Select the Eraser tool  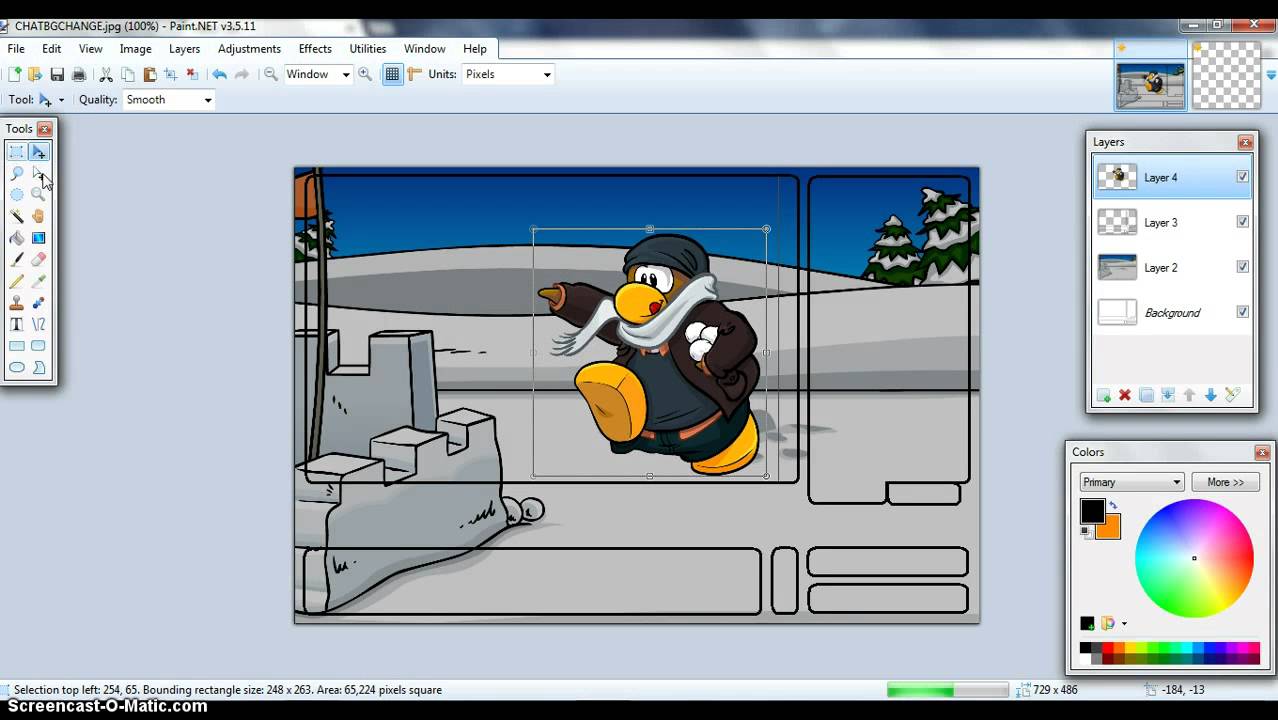click(38, 259)
